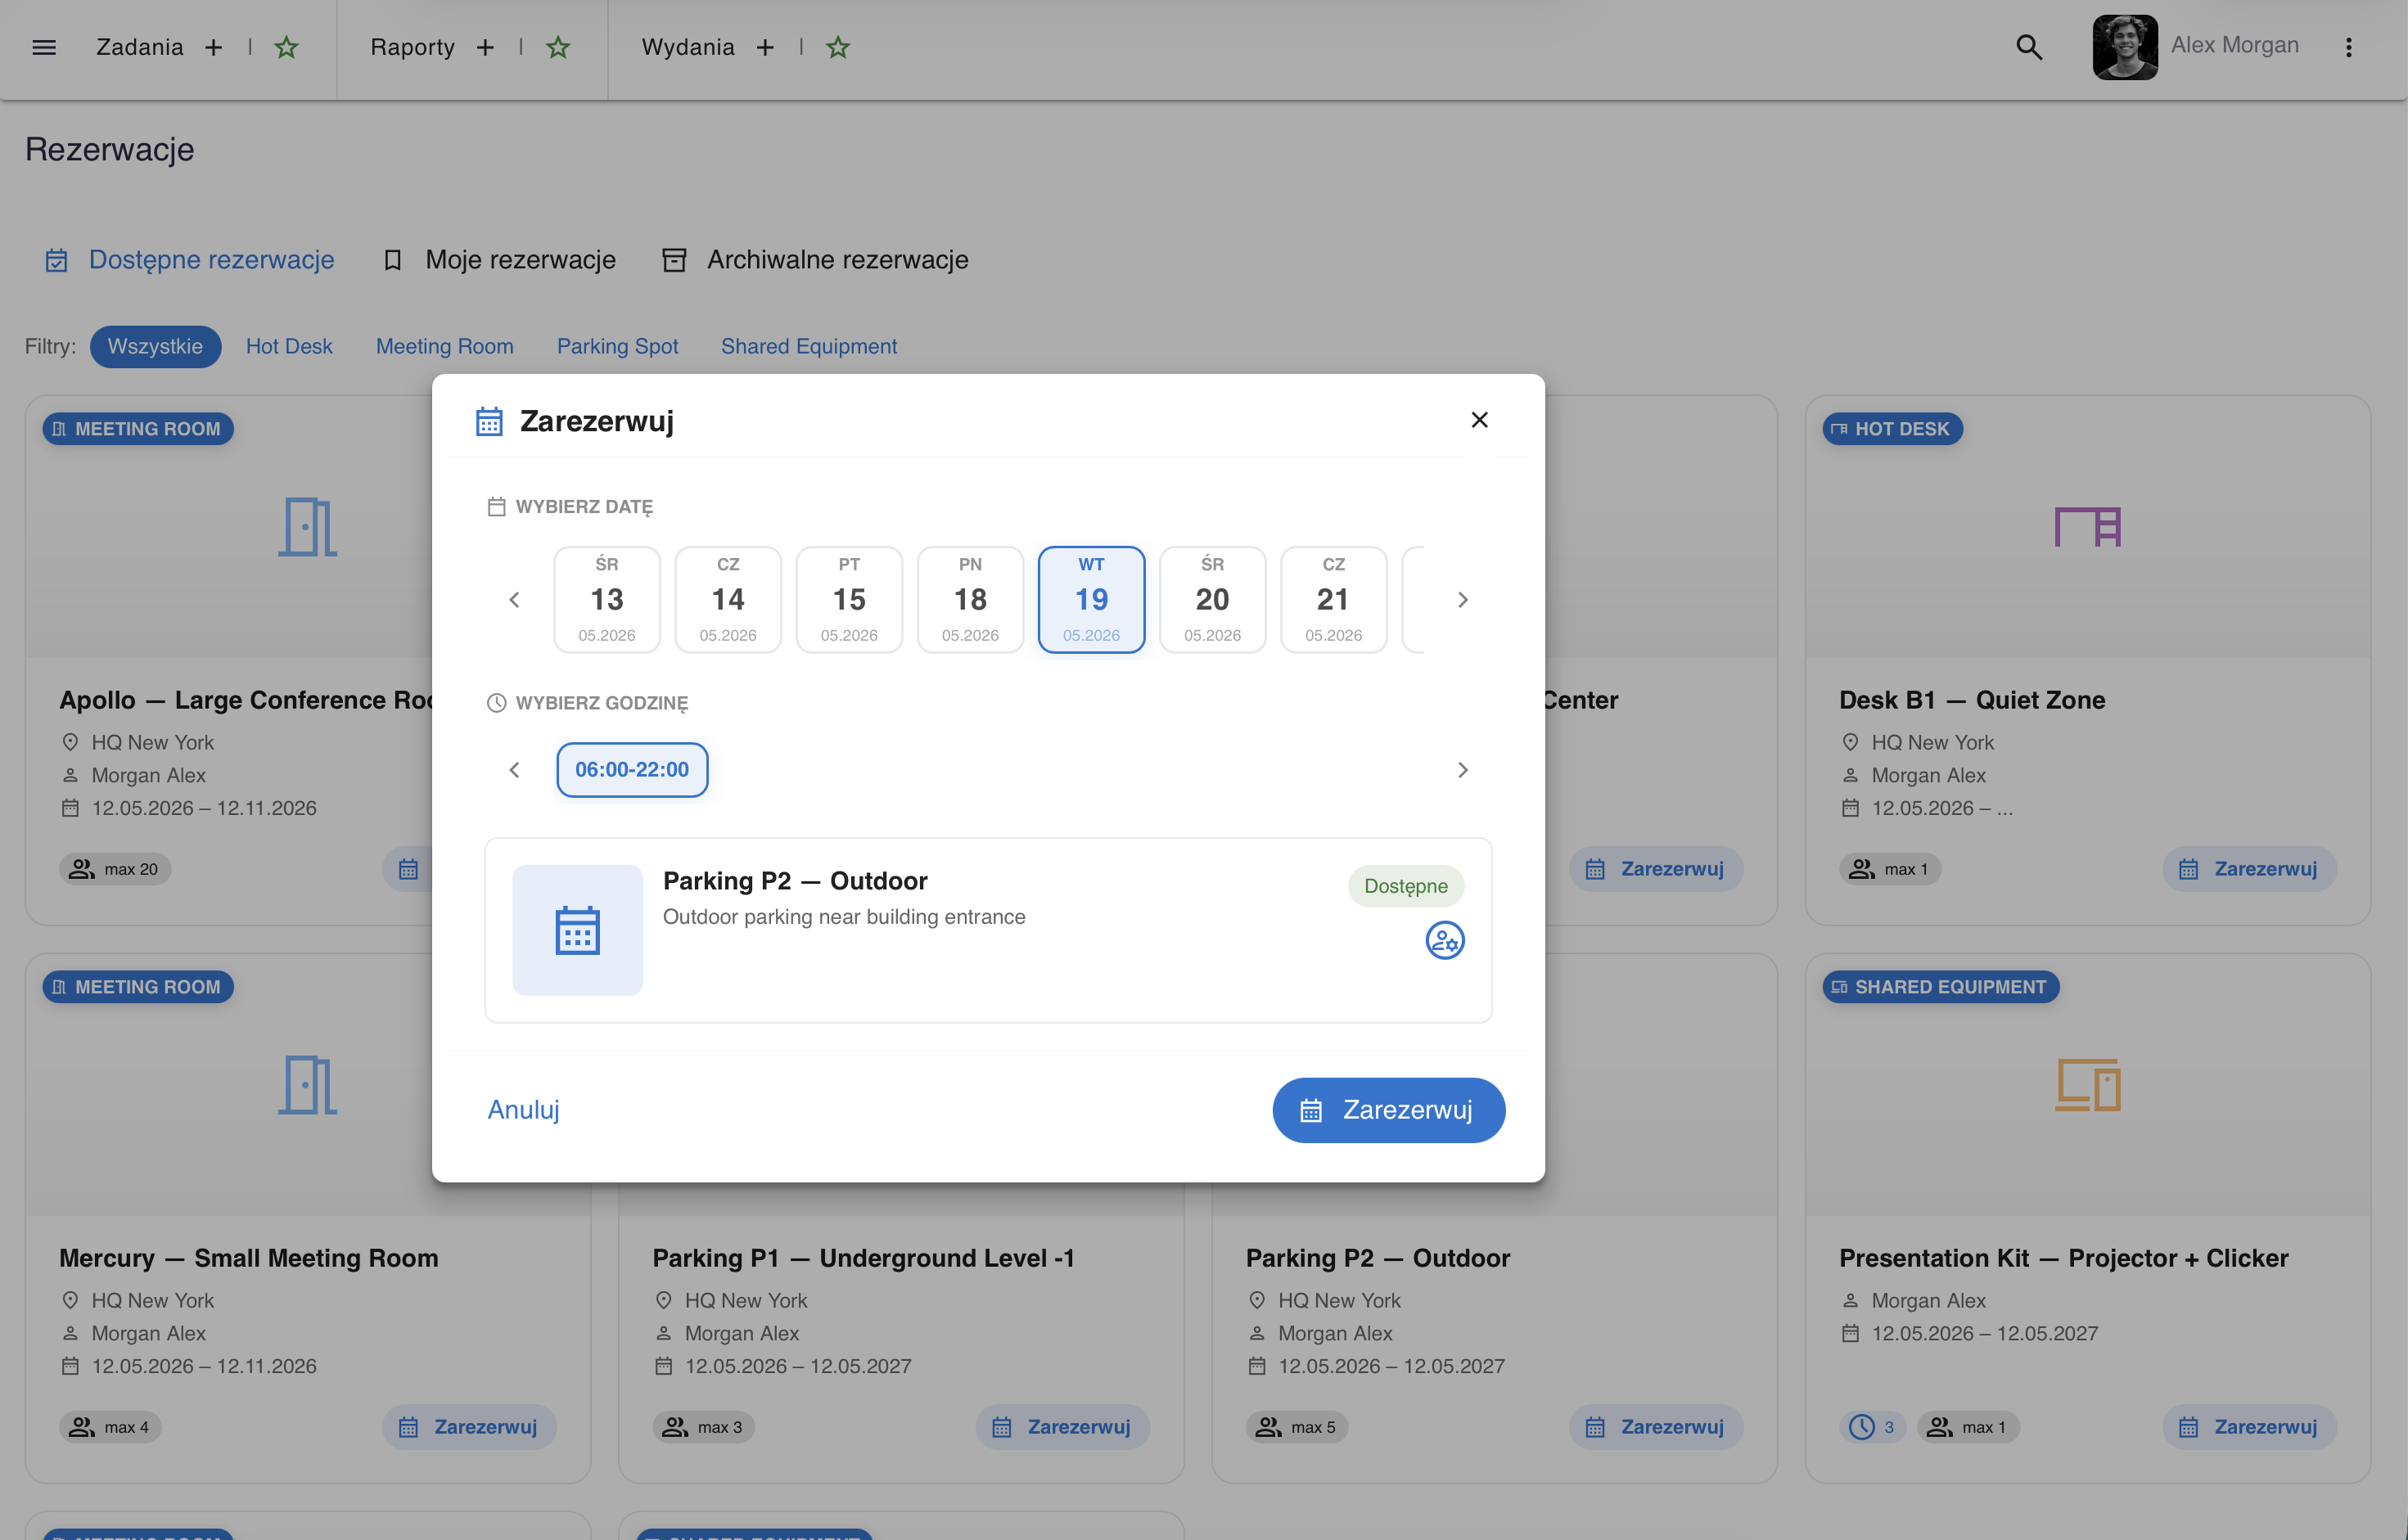Click the max 4 capacity badge on Mercury
Image resolution: width=2408 pixels, height=1540 pixels.
tap(110, 1427)
